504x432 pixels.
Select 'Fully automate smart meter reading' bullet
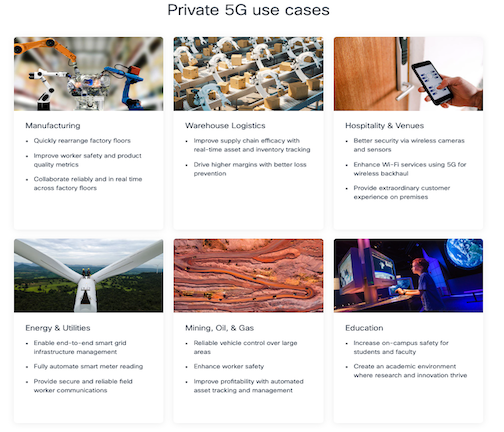tap(88, 366)
